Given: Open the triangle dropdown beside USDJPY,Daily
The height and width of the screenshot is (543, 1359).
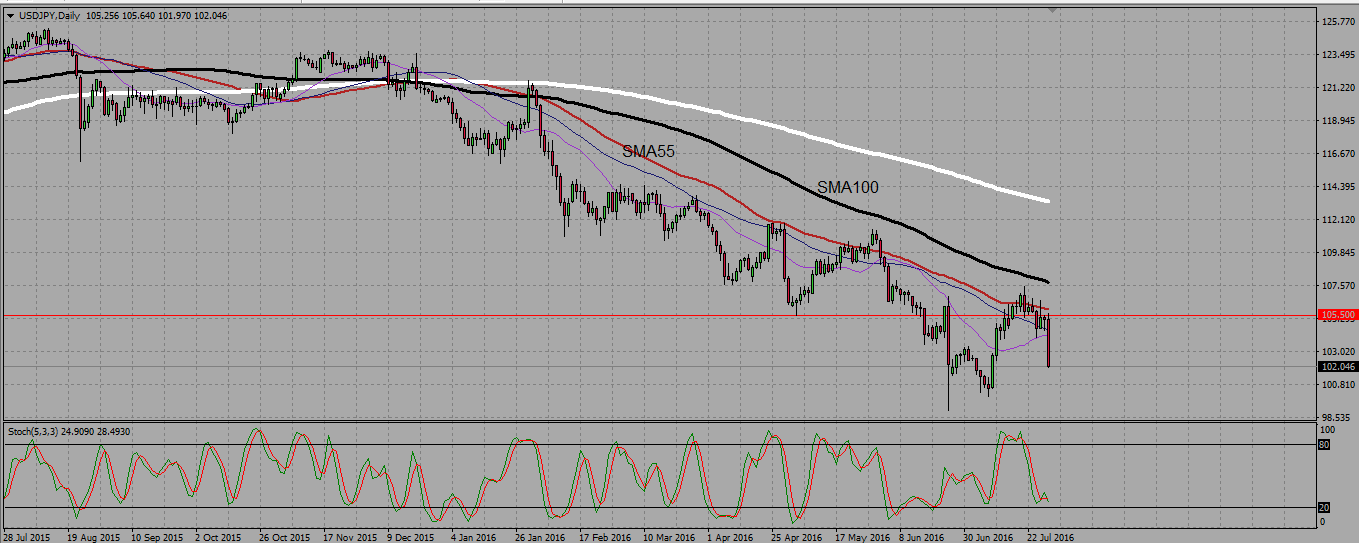Looking at the screenshot, I should pos(10,15).
